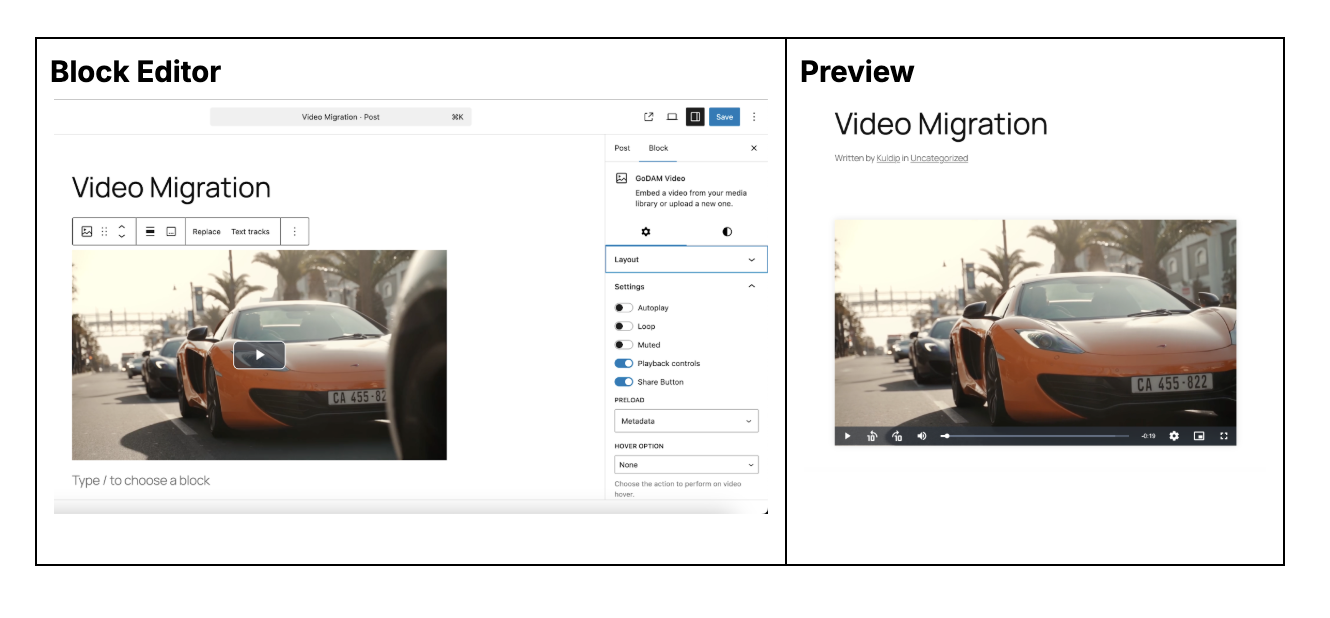
Task: Click the Replace button in block toolbar
Action: tap(206, 231)
